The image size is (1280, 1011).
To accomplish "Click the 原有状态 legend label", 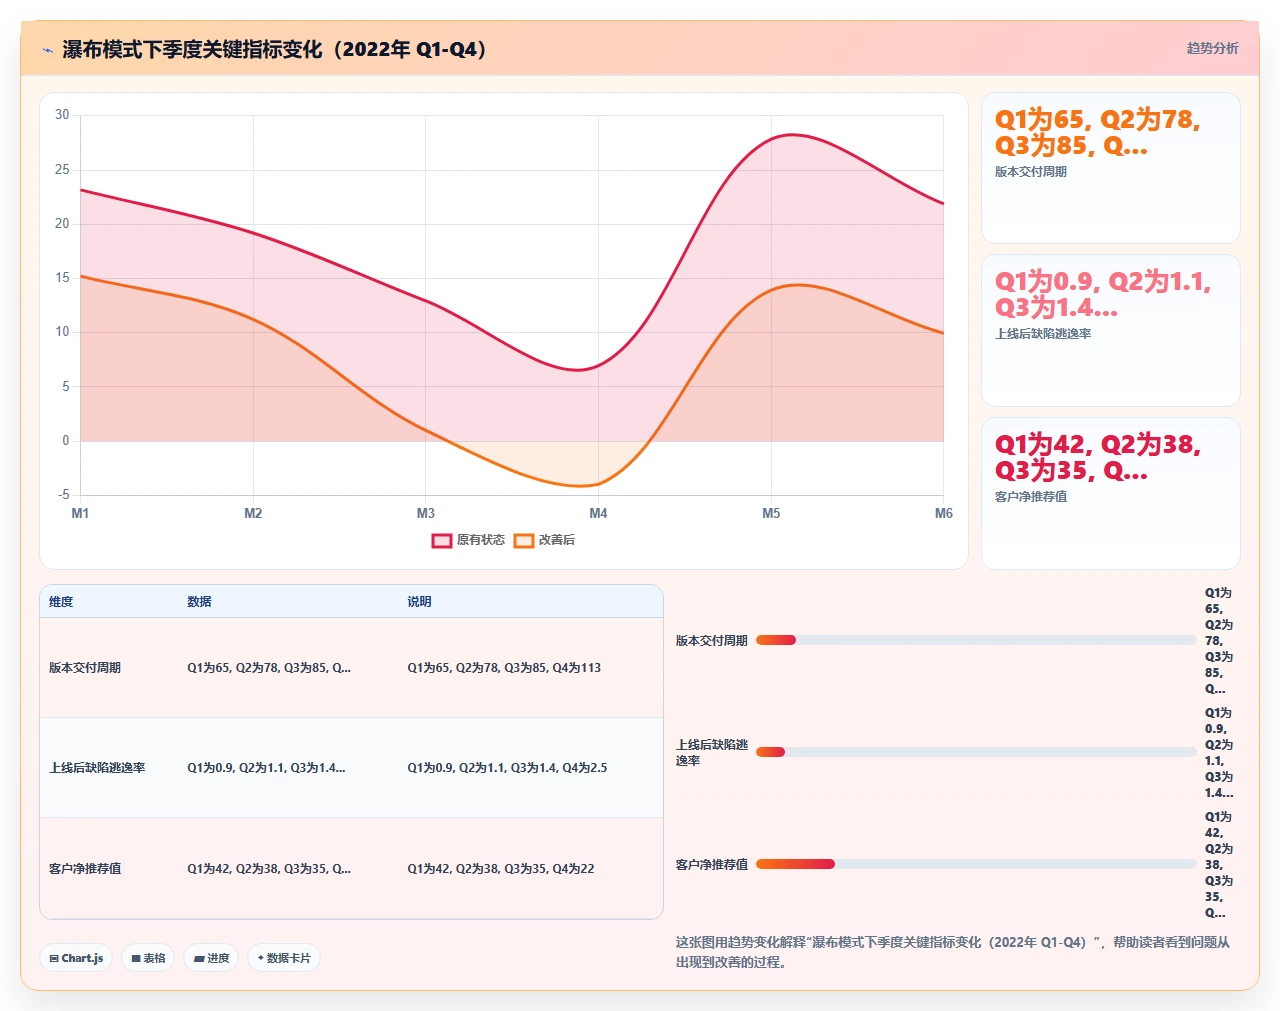I will pos(481,540).
